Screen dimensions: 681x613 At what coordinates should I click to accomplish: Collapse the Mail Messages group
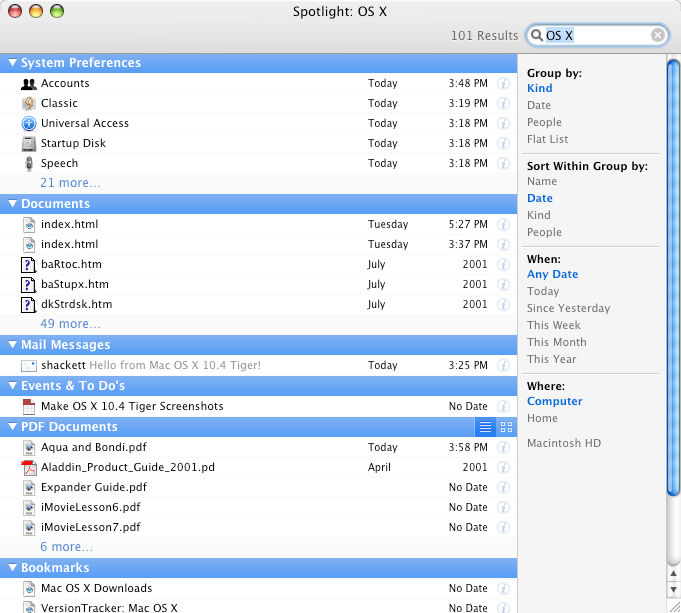click(x=12, y=346)
